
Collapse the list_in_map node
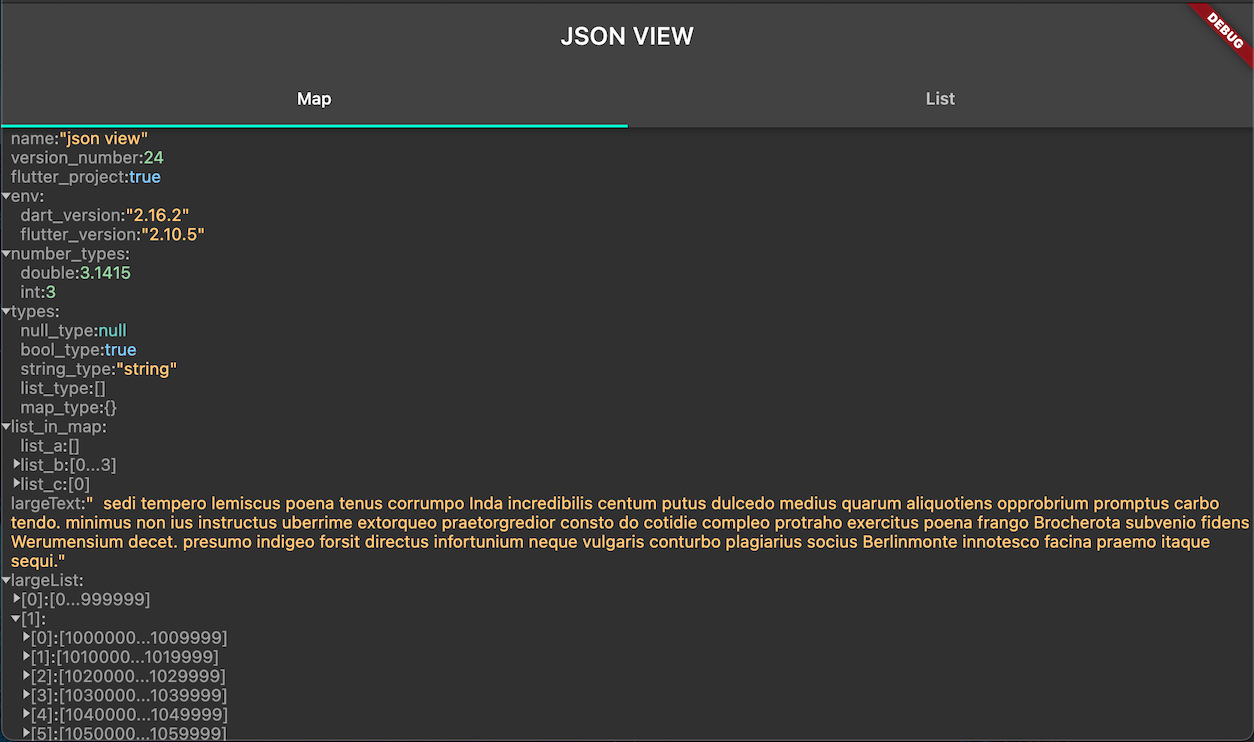click(x=6, y=426)
